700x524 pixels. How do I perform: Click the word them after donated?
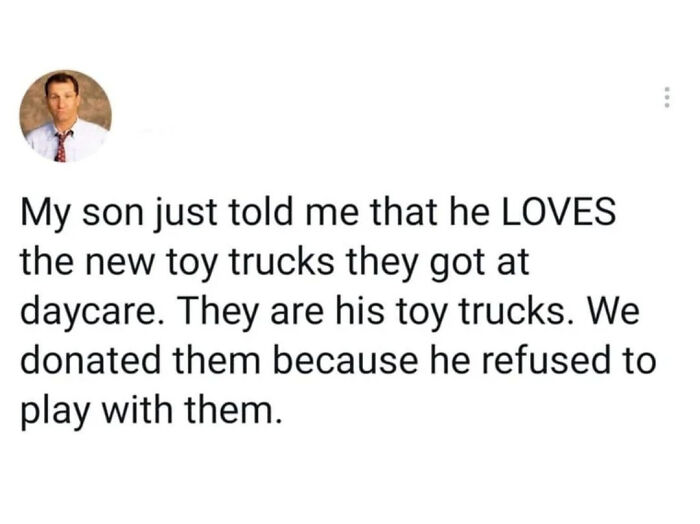point(216,360)
